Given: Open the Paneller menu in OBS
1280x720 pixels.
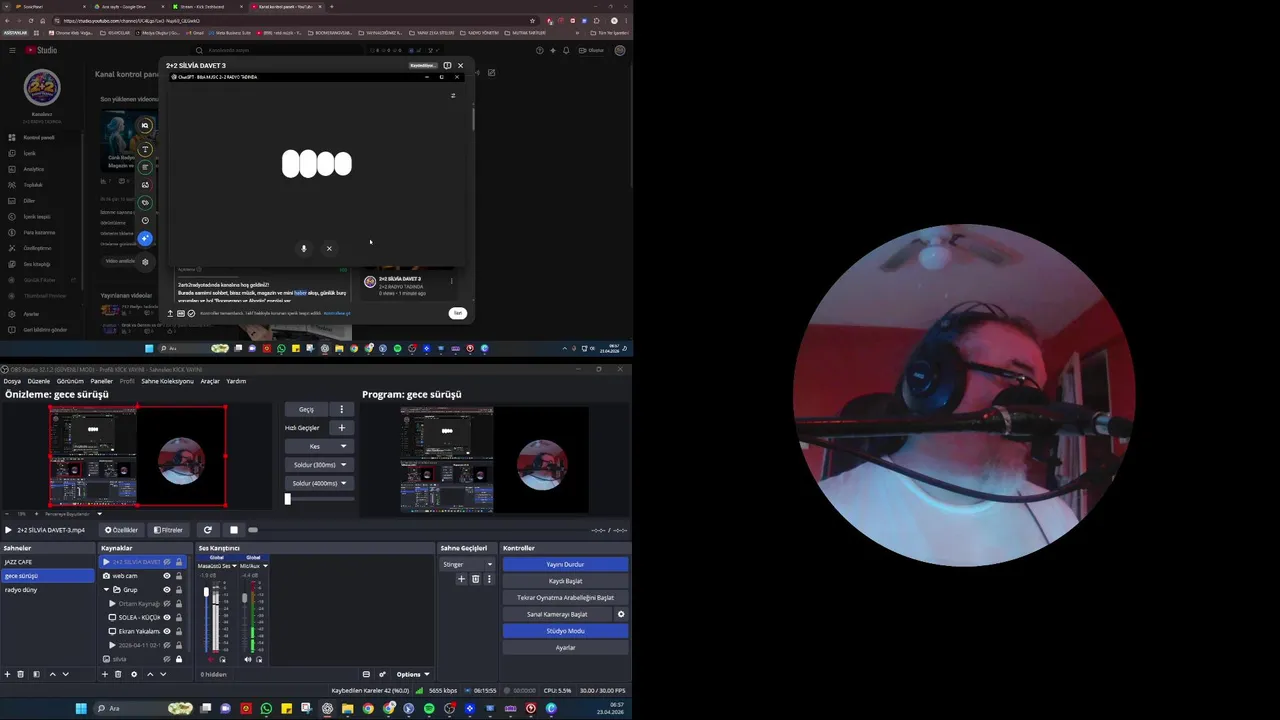Looking at the screenshot, I should [102, 381].
